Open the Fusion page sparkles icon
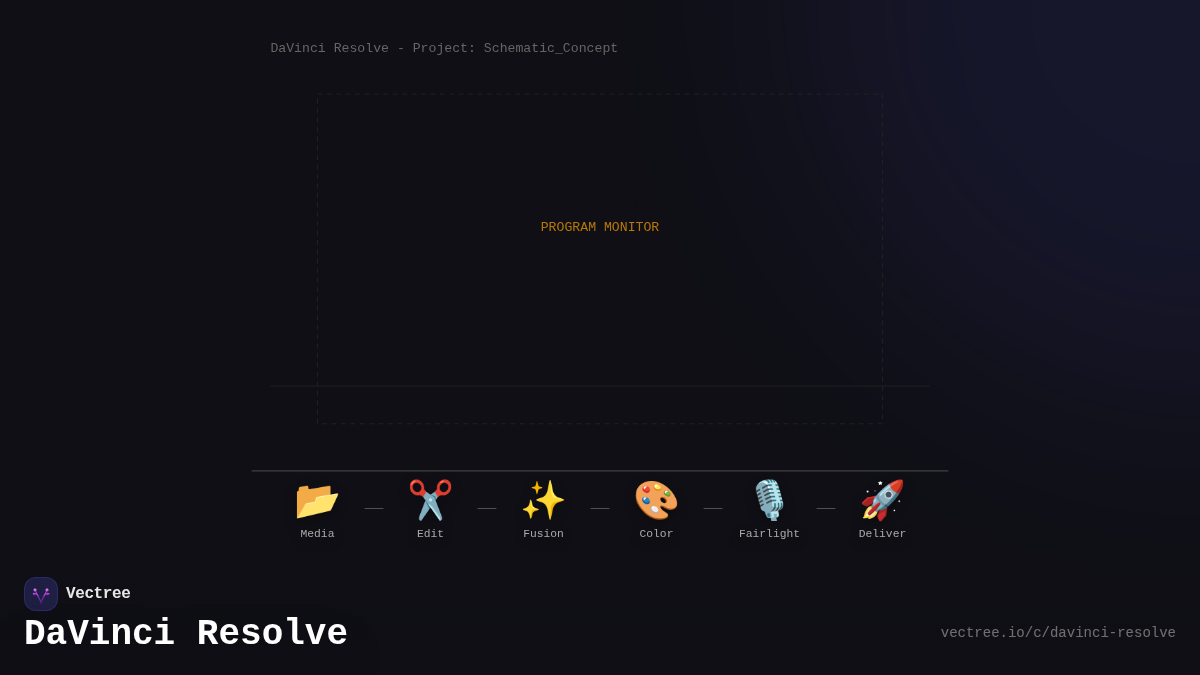This screenshot has height=675, width=1200. 543,499
